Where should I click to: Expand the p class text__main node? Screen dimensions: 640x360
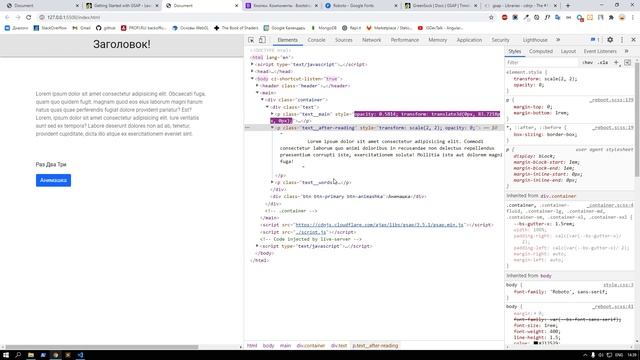pos(272,114)
